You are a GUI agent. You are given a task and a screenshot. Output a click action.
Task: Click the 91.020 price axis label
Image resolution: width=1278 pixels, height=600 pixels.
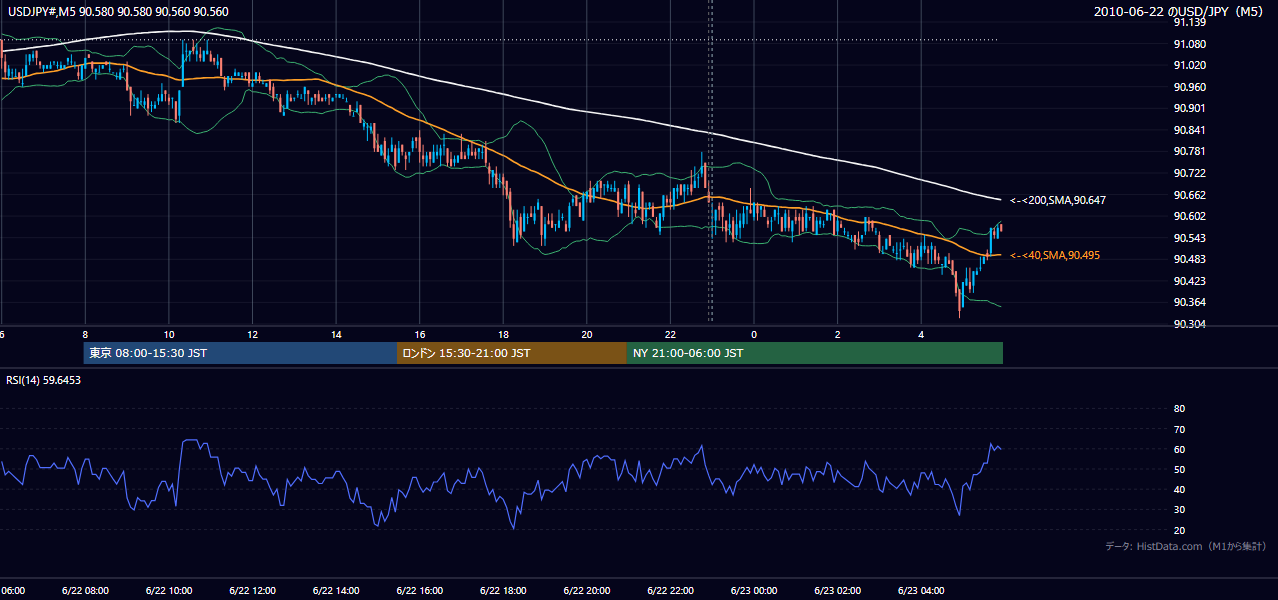point(1190,65)
